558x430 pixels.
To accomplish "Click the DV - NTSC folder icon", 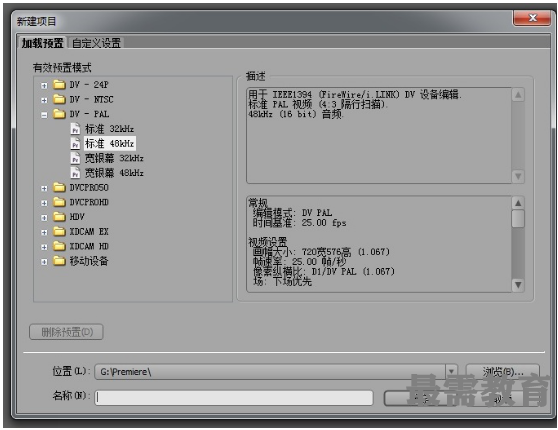I will (59, 99).
